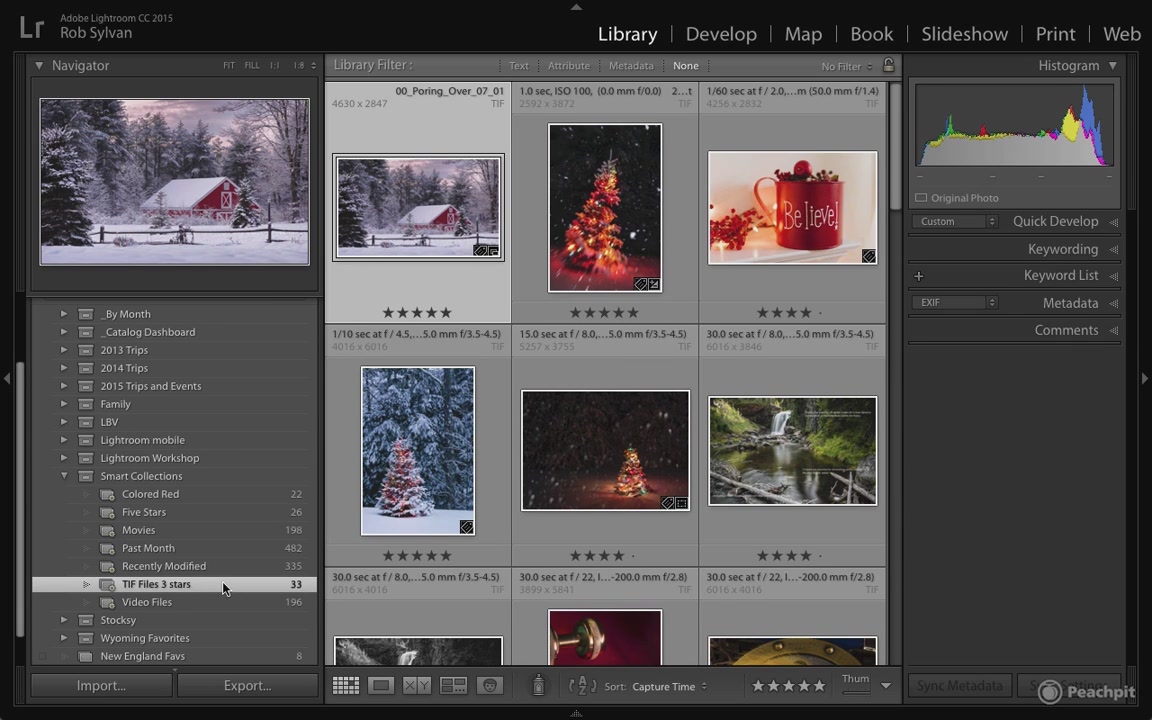Enable the Metadata library filter
This screenshot has height=720, width=1152.
click(631, 65)
